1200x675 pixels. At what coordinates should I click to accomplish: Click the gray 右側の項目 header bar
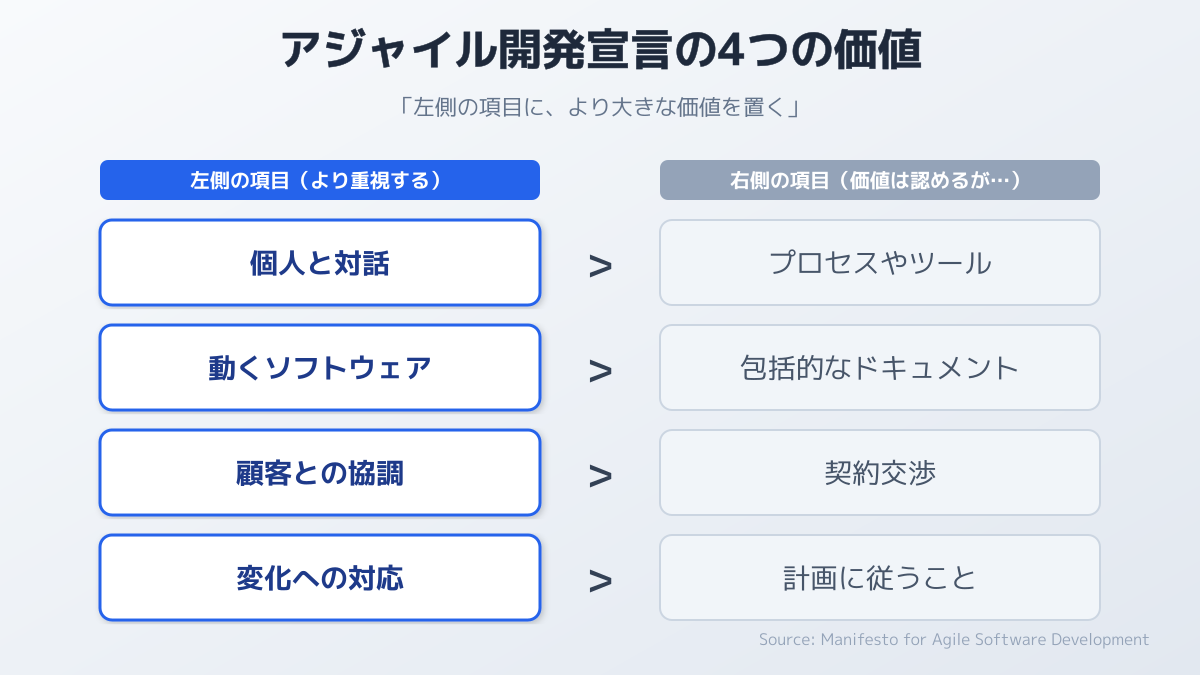point(880,180)
